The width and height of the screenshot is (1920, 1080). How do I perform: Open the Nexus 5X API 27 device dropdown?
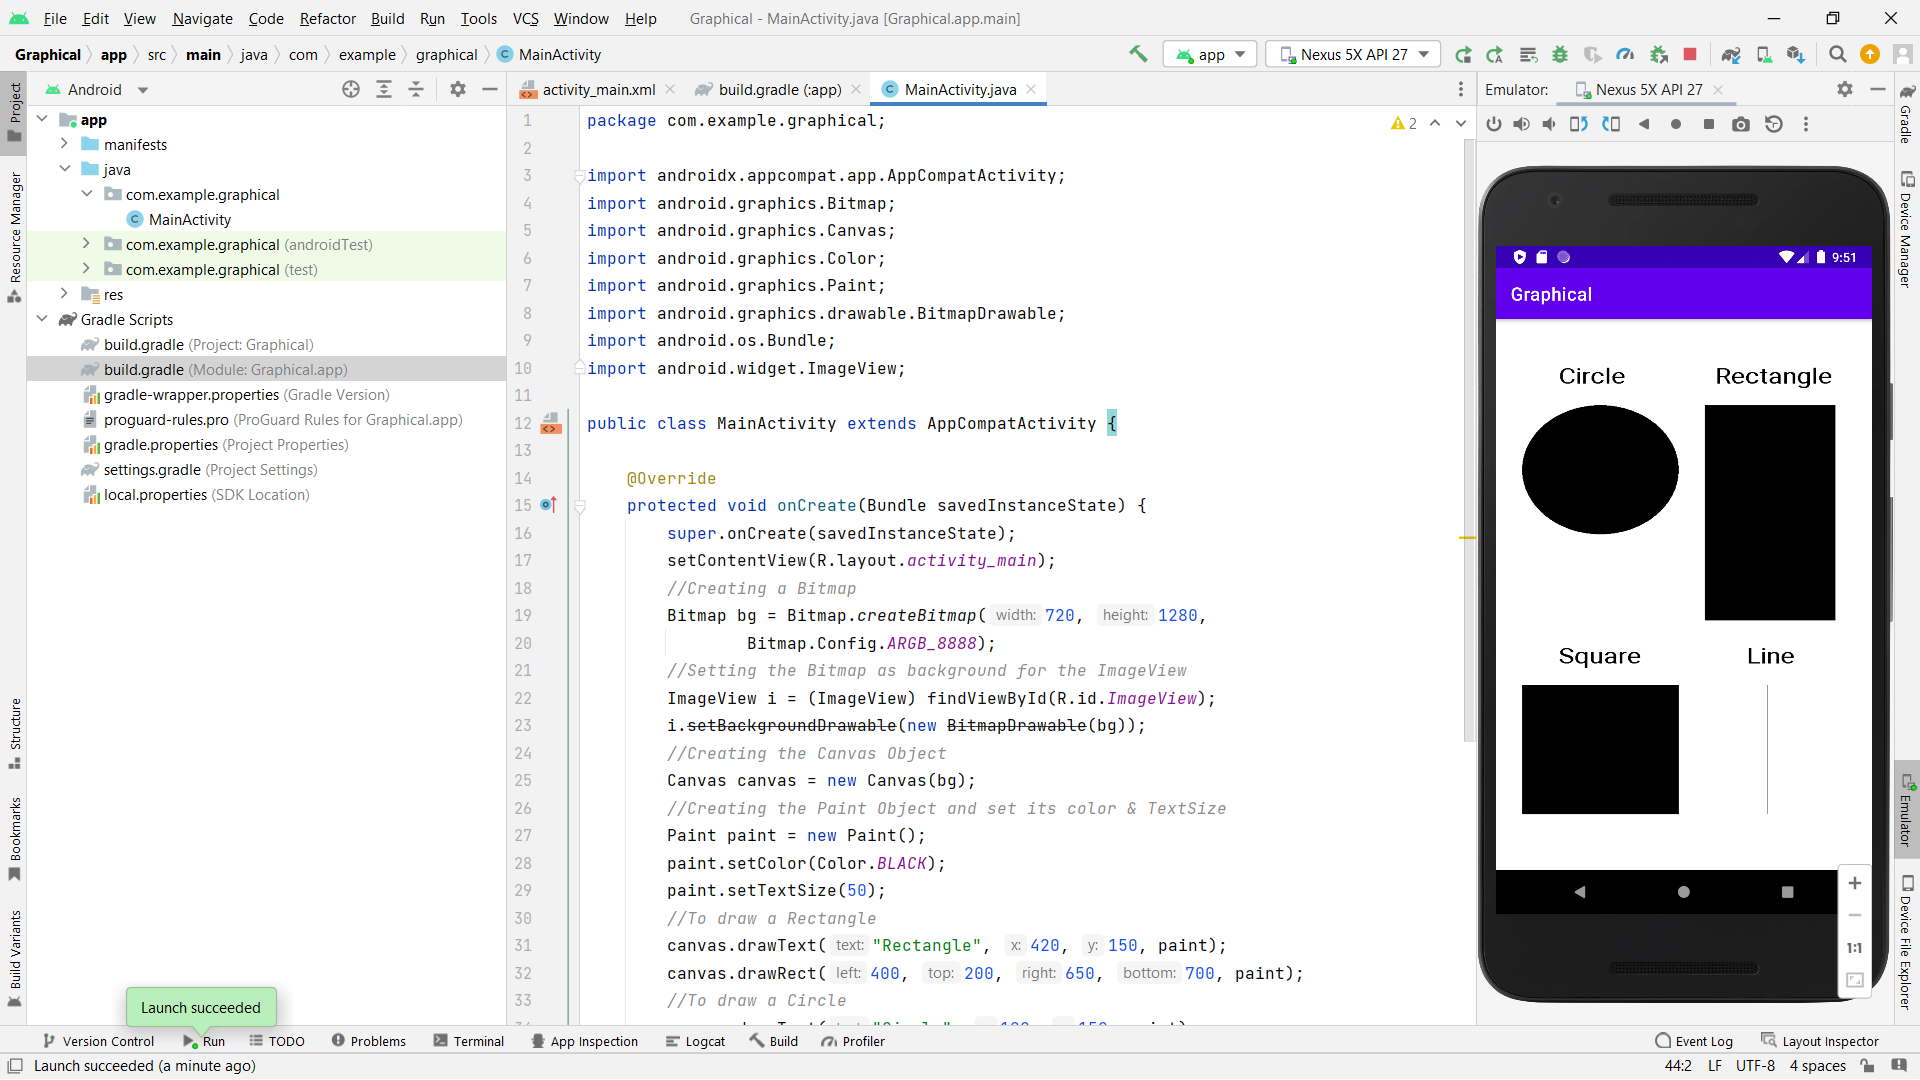coord(1353,54)
